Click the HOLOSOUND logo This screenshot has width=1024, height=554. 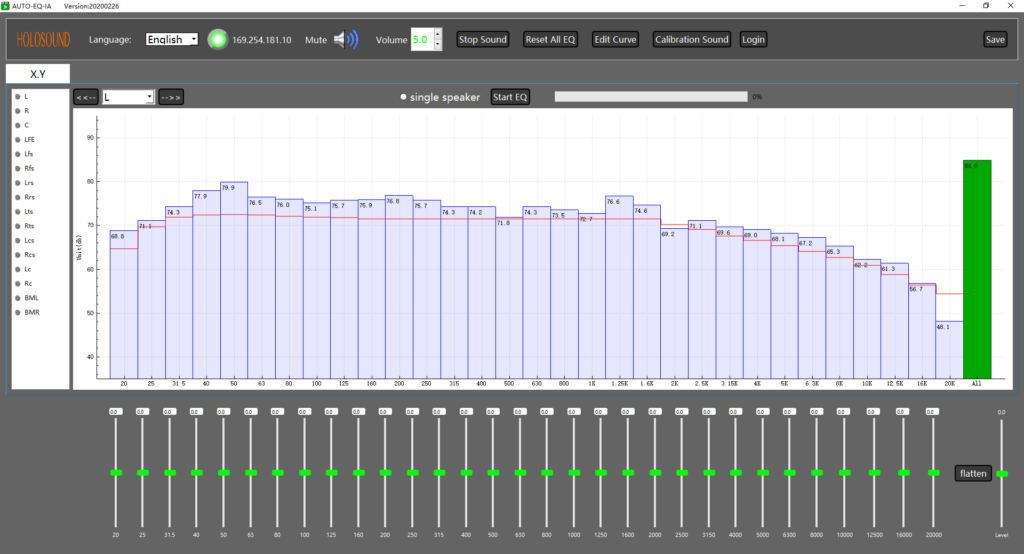[x=46, y=40]
